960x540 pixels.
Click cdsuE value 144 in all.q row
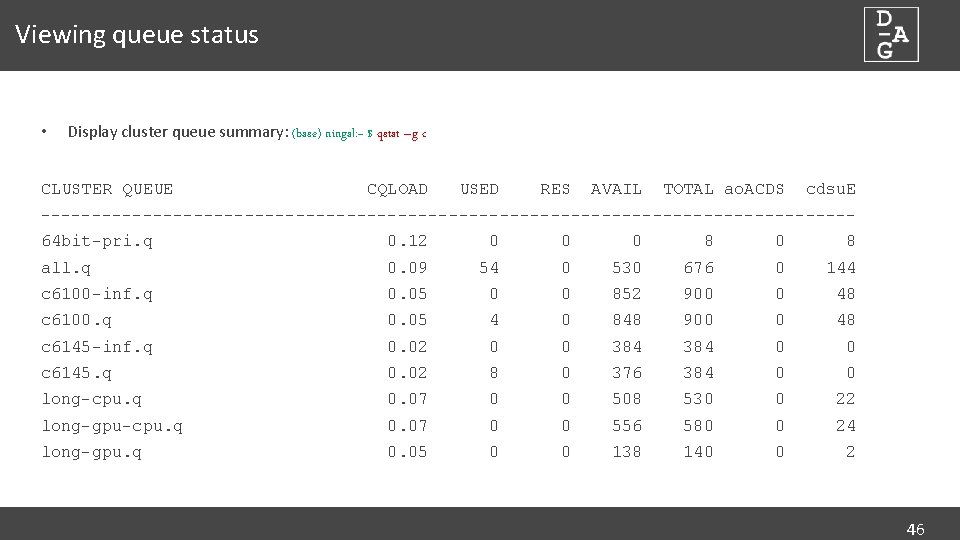click(841, 268)
